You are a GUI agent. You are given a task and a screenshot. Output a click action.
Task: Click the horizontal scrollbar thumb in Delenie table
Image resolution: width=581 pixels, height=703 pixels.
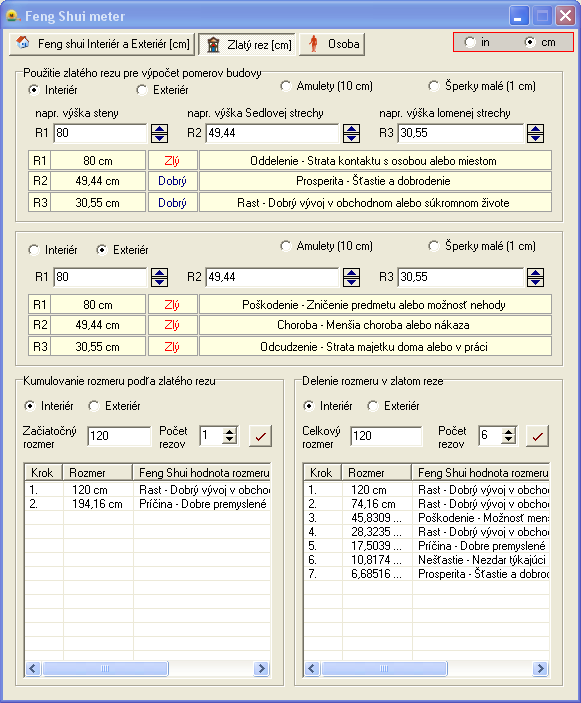pyautogui.click(x=384, y=668)
